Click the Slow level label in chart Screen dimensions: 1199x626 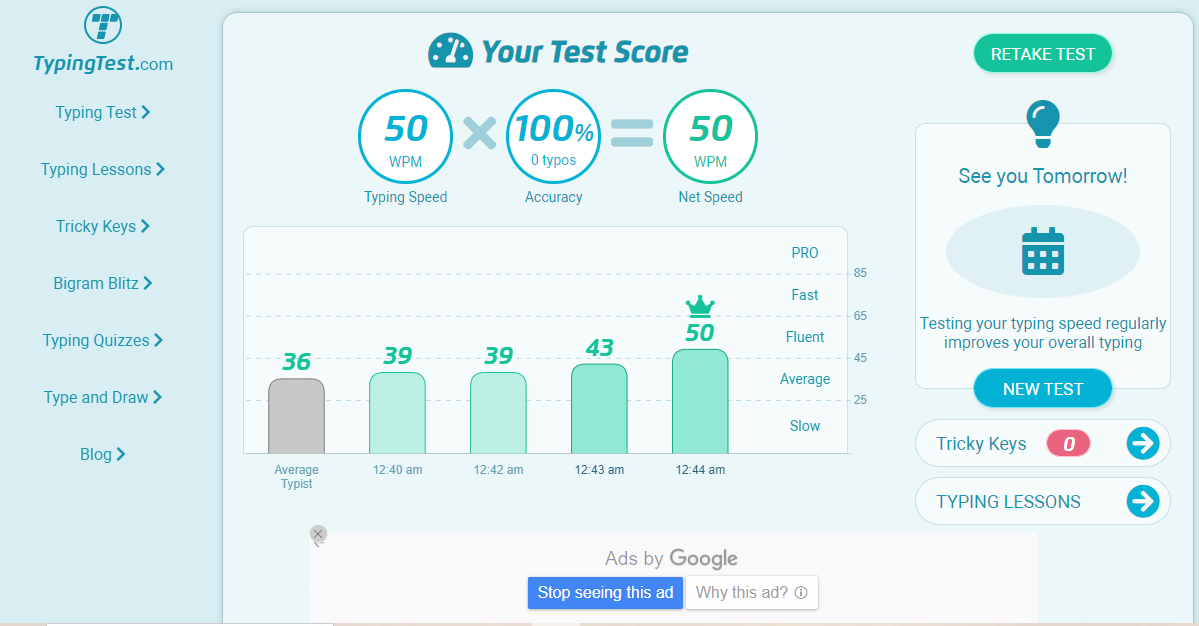[804, 427]
